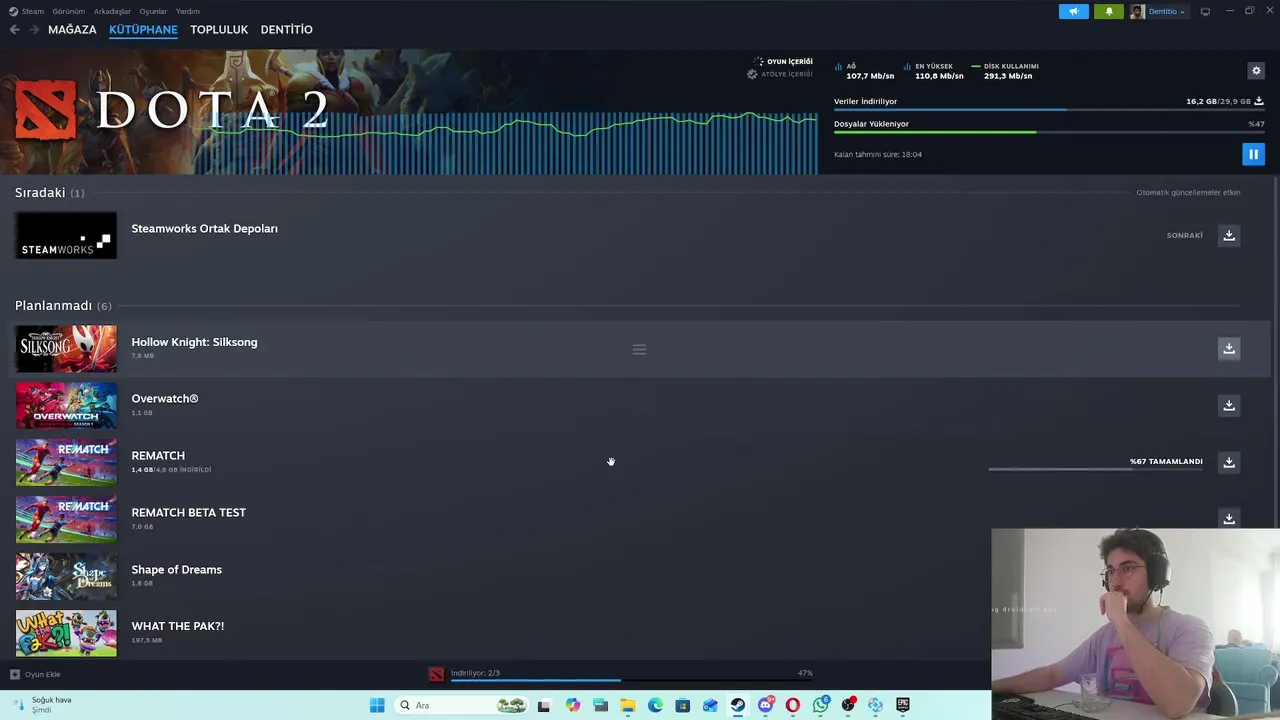
Task: Click the 'Otomatik güncellemeler etkin' text
Action: coord(1188,193)
